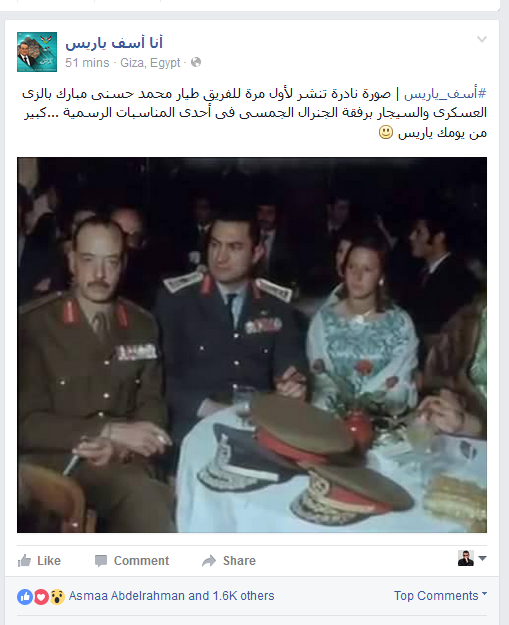Viewport: 509px width, 625px height.
Task: Open the comment-as profile selector dropdown
Action: coord(472,558)
